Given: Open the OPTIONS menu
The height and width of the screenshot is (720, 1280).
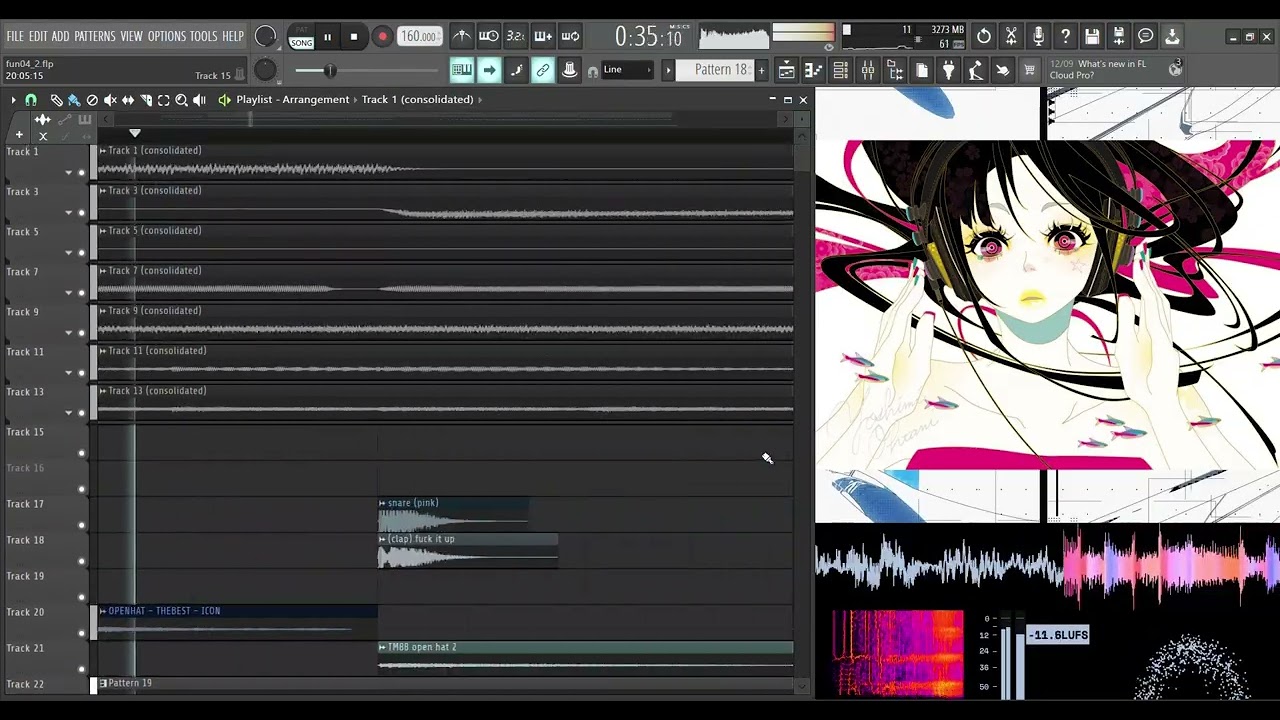Looking at the screenshot, I should [167, 37].
